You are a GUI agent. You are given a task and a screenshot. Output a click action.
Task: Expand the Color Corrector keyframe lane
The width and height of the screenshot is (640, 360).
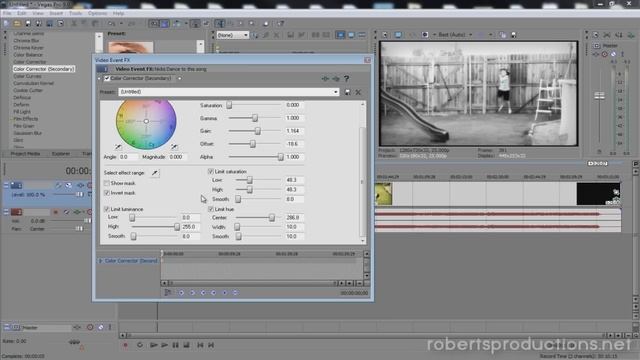click(x=100, y=261)
